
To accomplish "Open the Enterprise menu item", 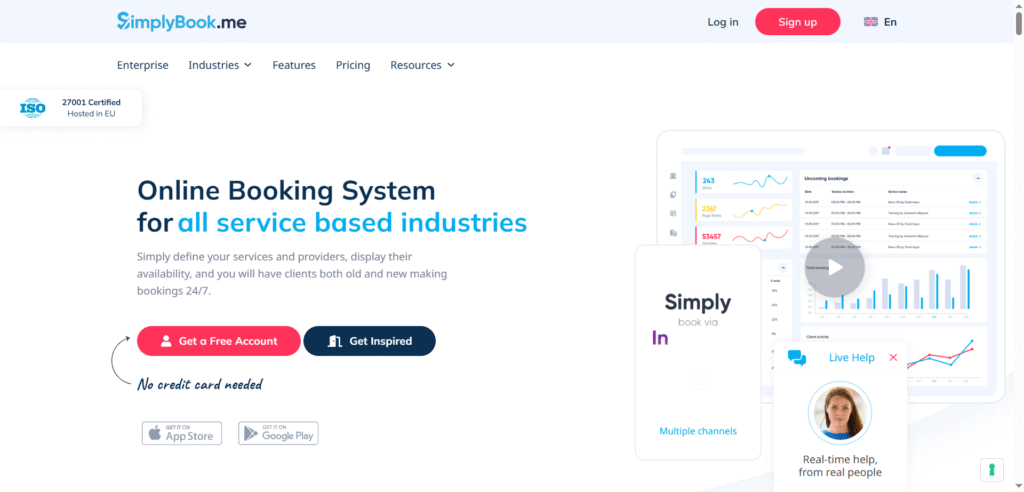I will [x=142, y=65].
